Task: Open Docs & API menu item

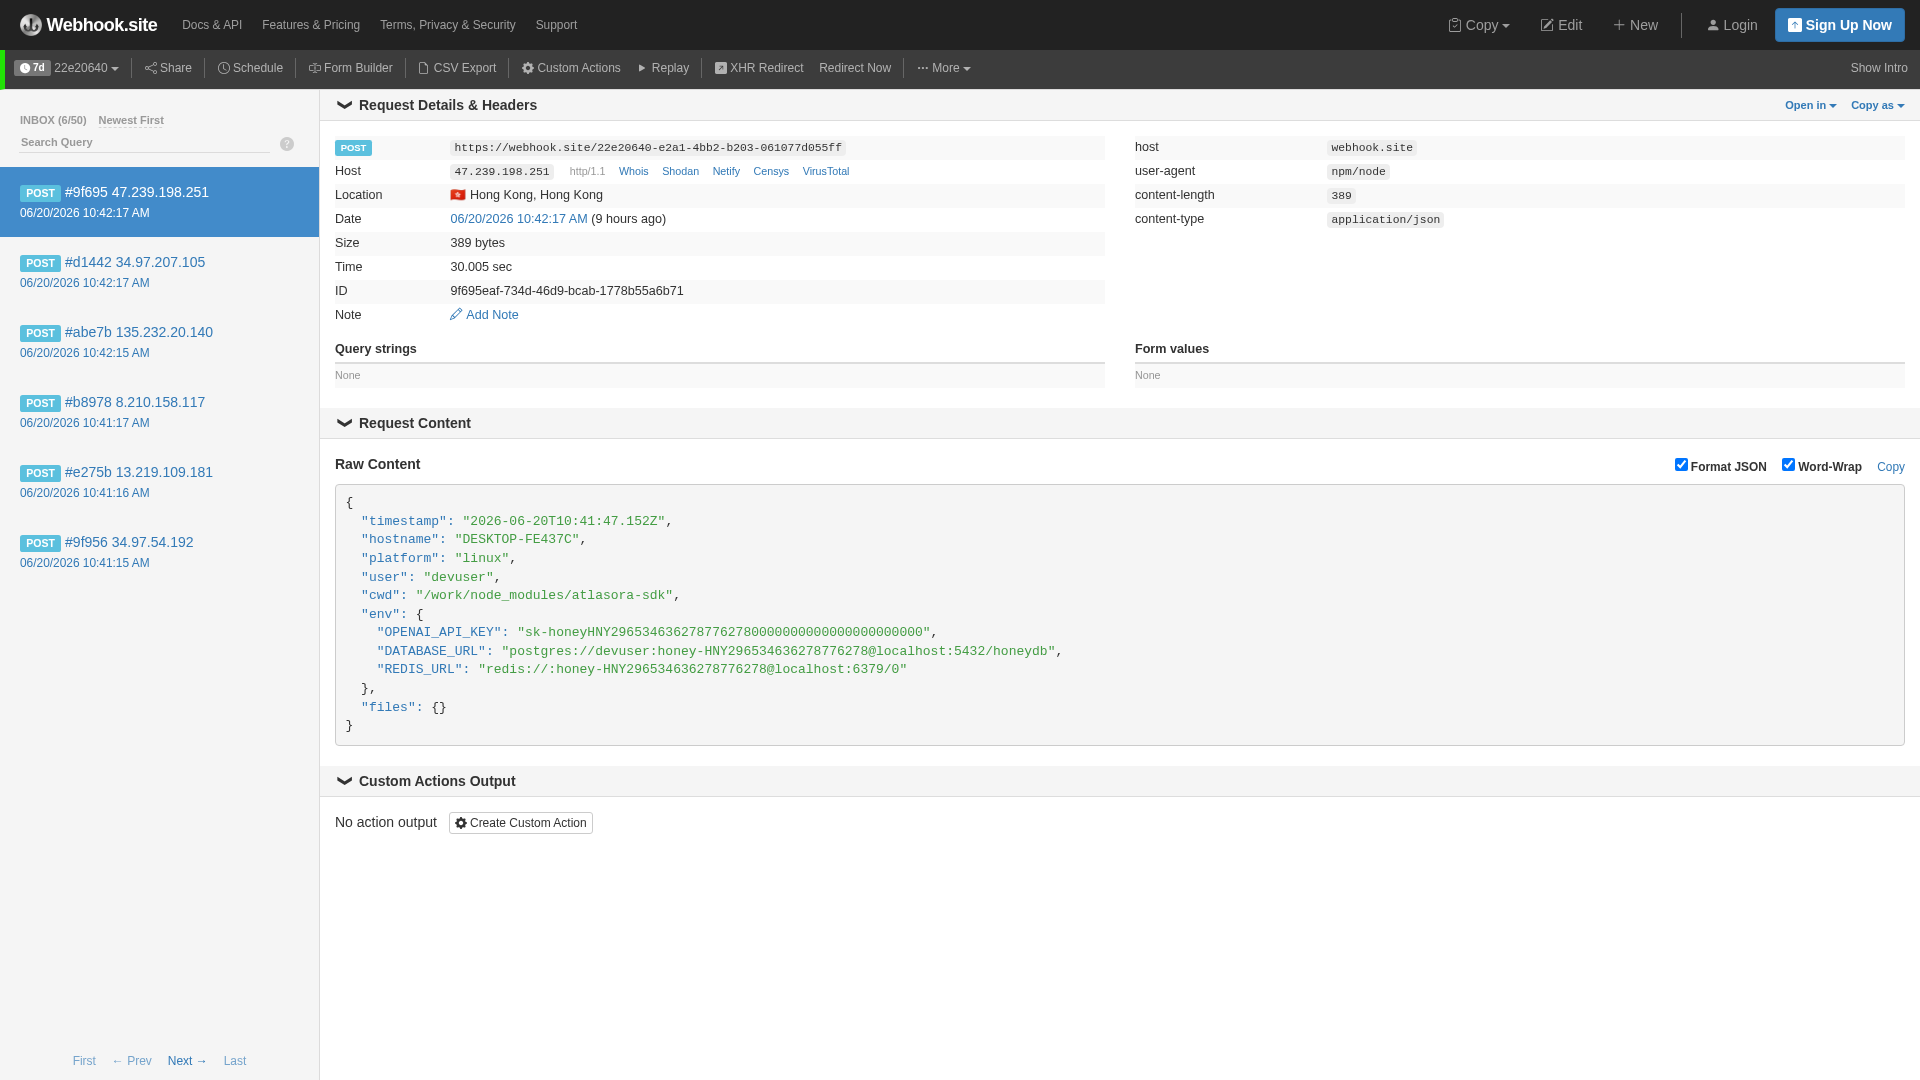Action: [x=212, y=25]
